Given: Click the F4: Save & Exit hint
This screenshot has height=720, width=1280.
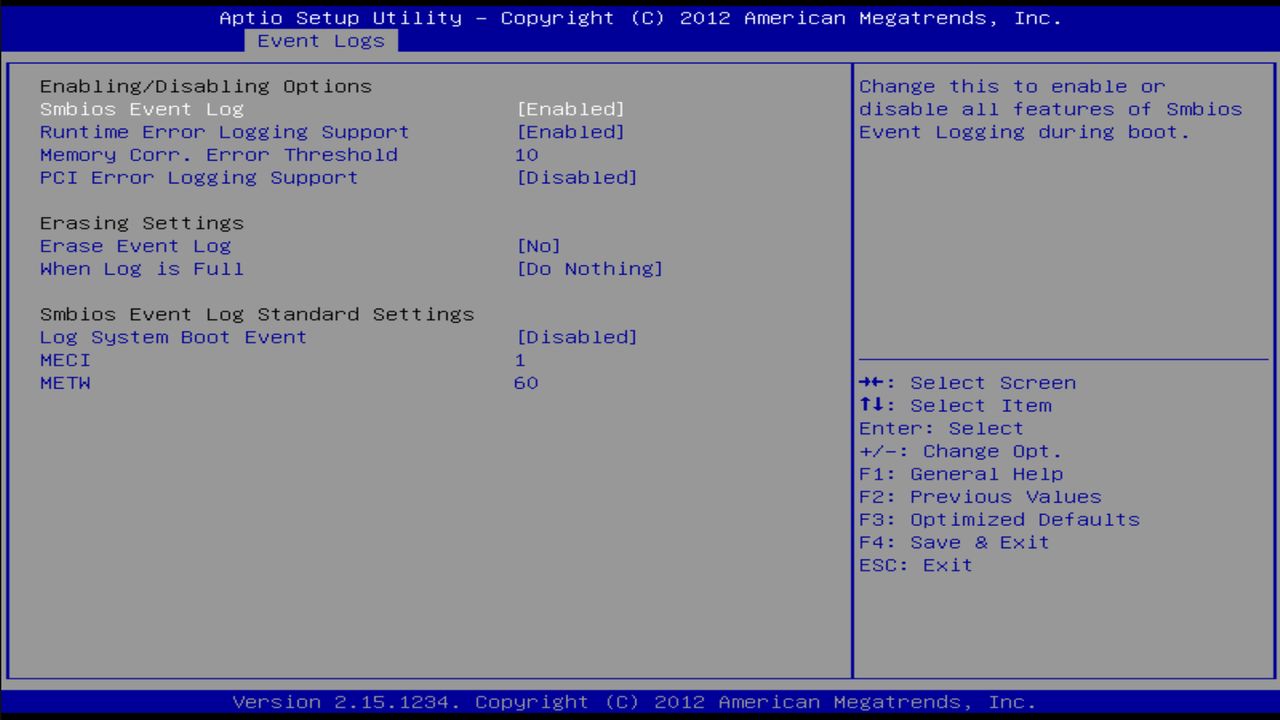Looking at the screenshot, I should coord(955,544).
